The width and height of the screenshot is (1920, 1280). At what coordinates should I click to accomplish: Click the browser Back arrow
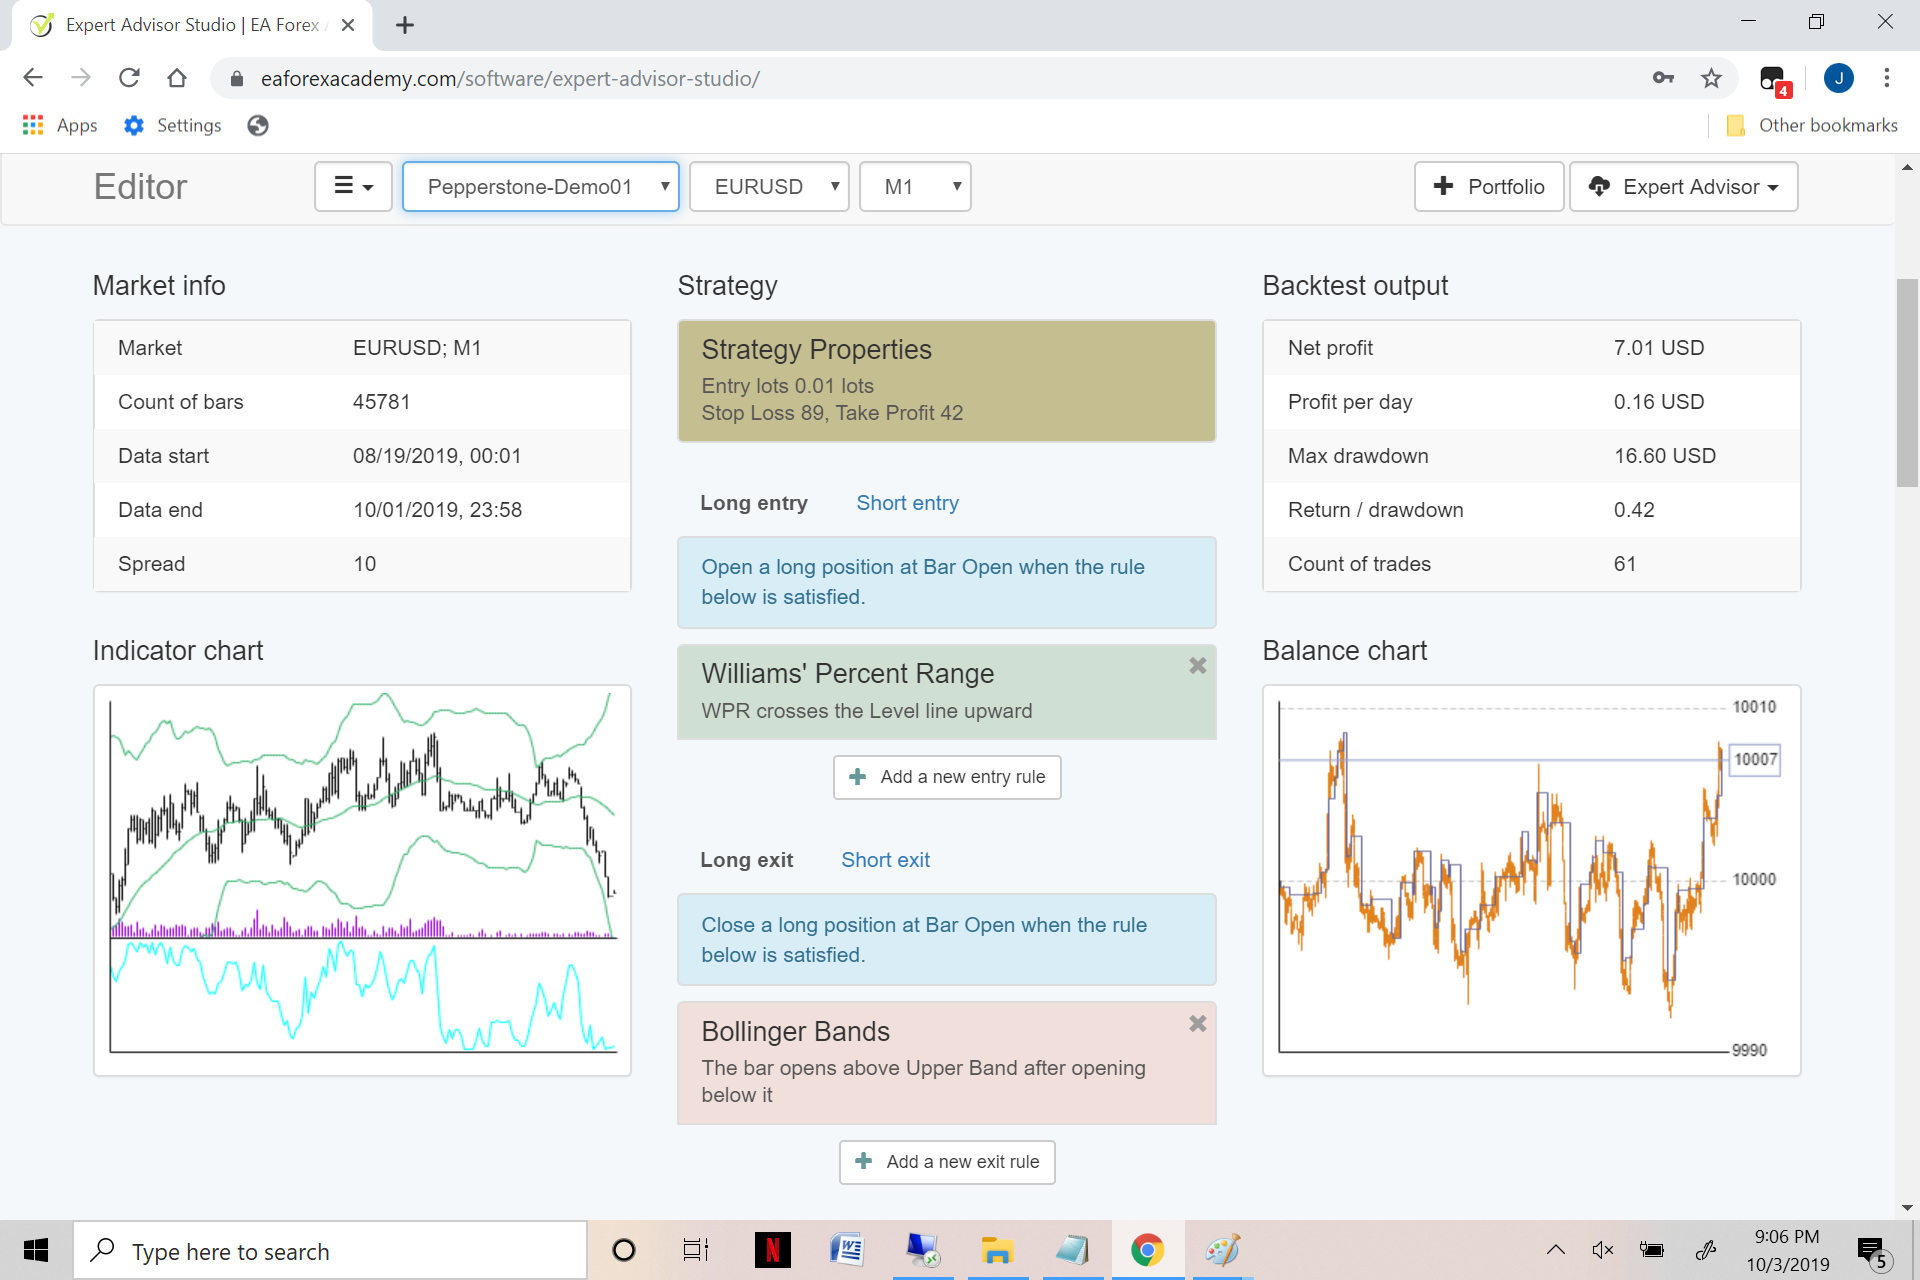(x=33, y=78)
